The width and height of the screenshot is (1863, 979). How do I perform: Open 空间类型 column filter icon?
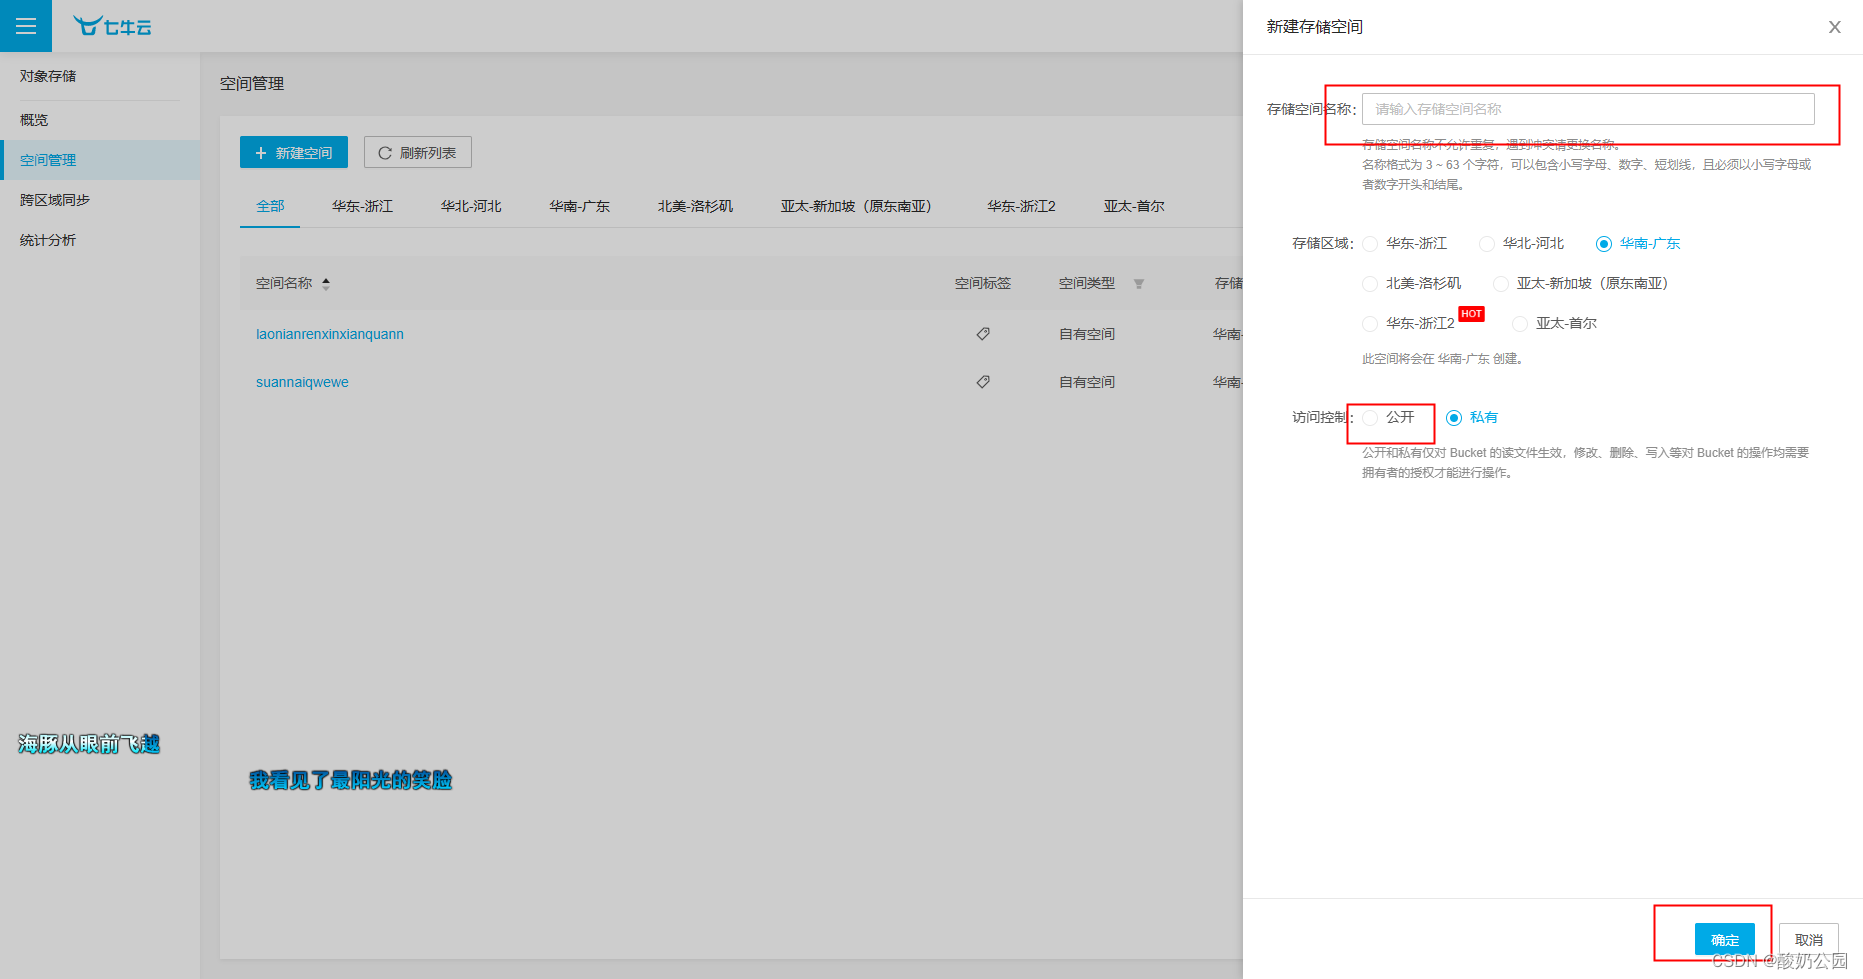click(1138, 284)
